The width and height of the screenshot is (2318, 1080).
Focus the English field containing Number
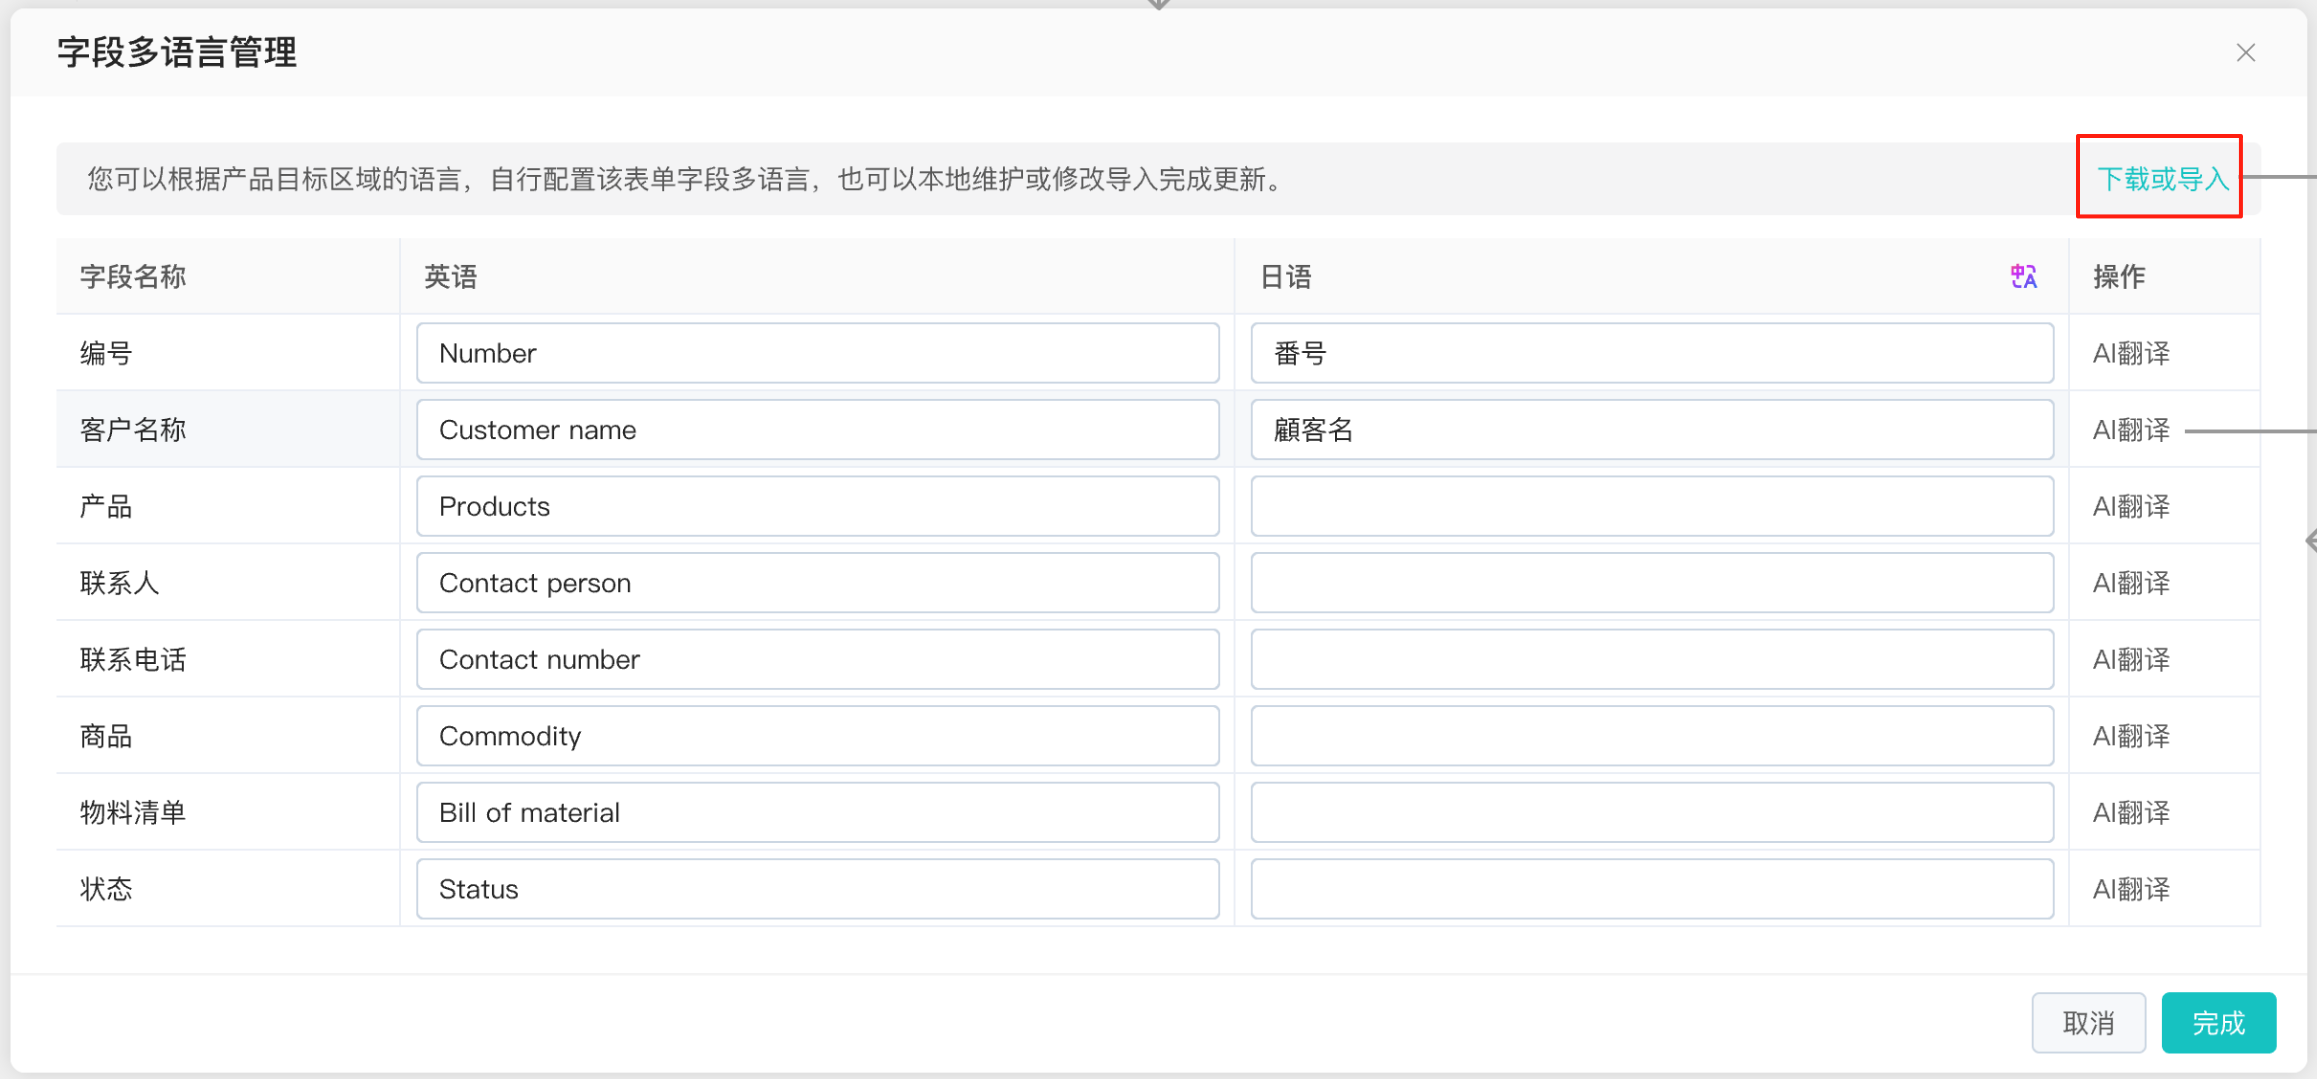pyautogui.click(x=817, y=353)
